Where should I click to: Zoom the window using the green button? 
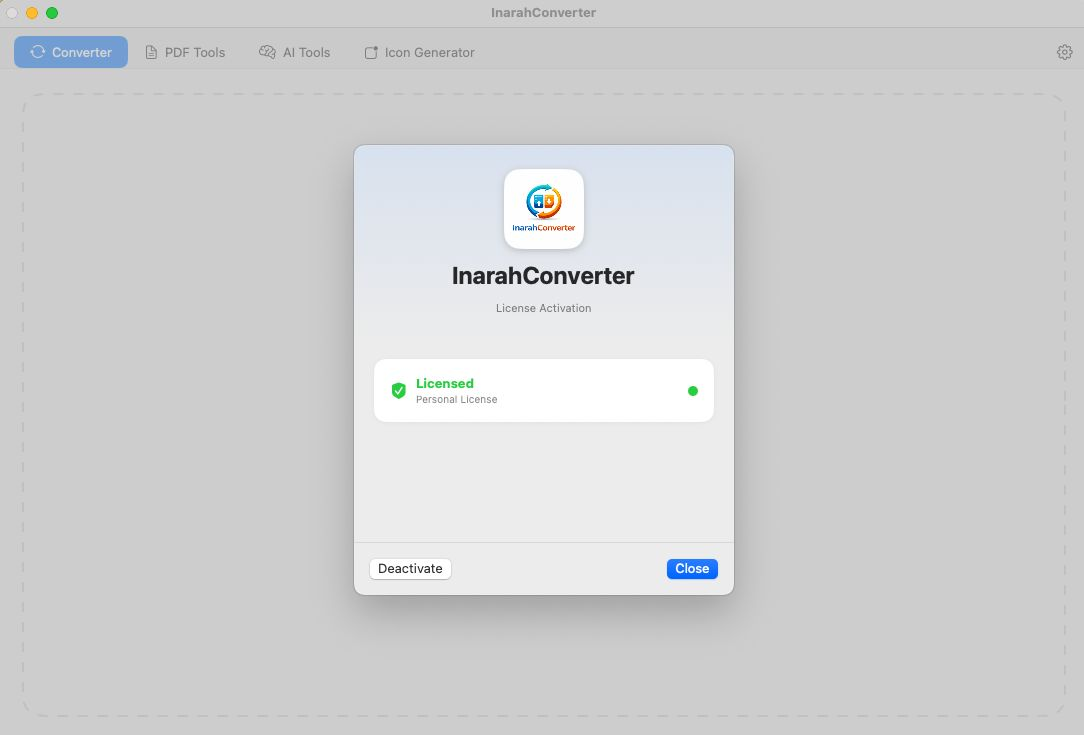pos(52,13)
